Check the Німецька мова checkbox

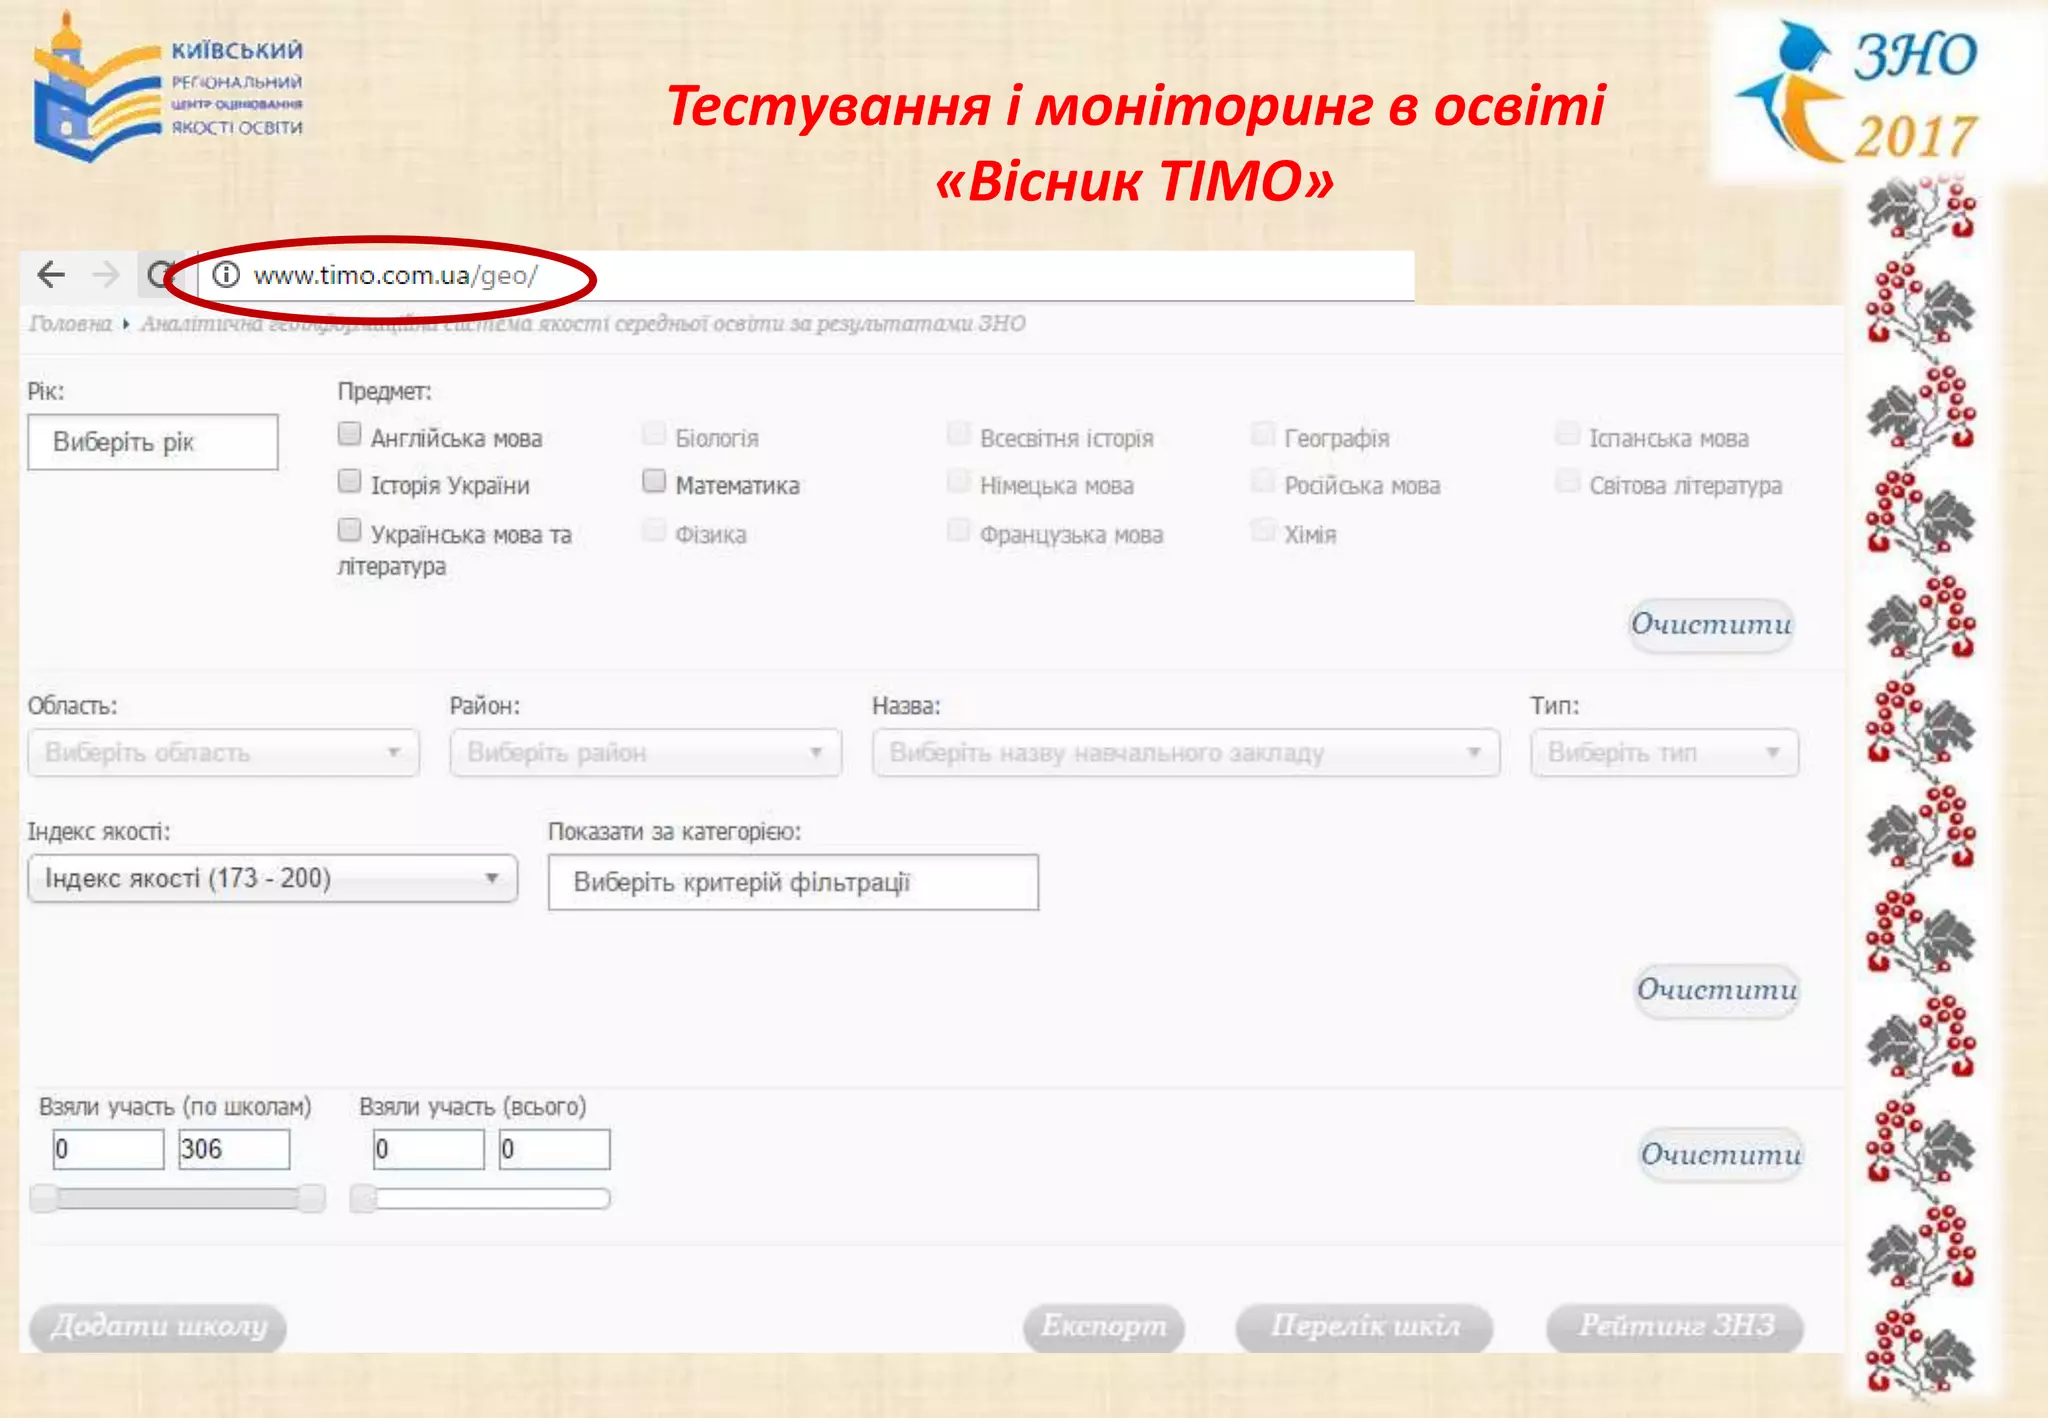tap(958, 481)
